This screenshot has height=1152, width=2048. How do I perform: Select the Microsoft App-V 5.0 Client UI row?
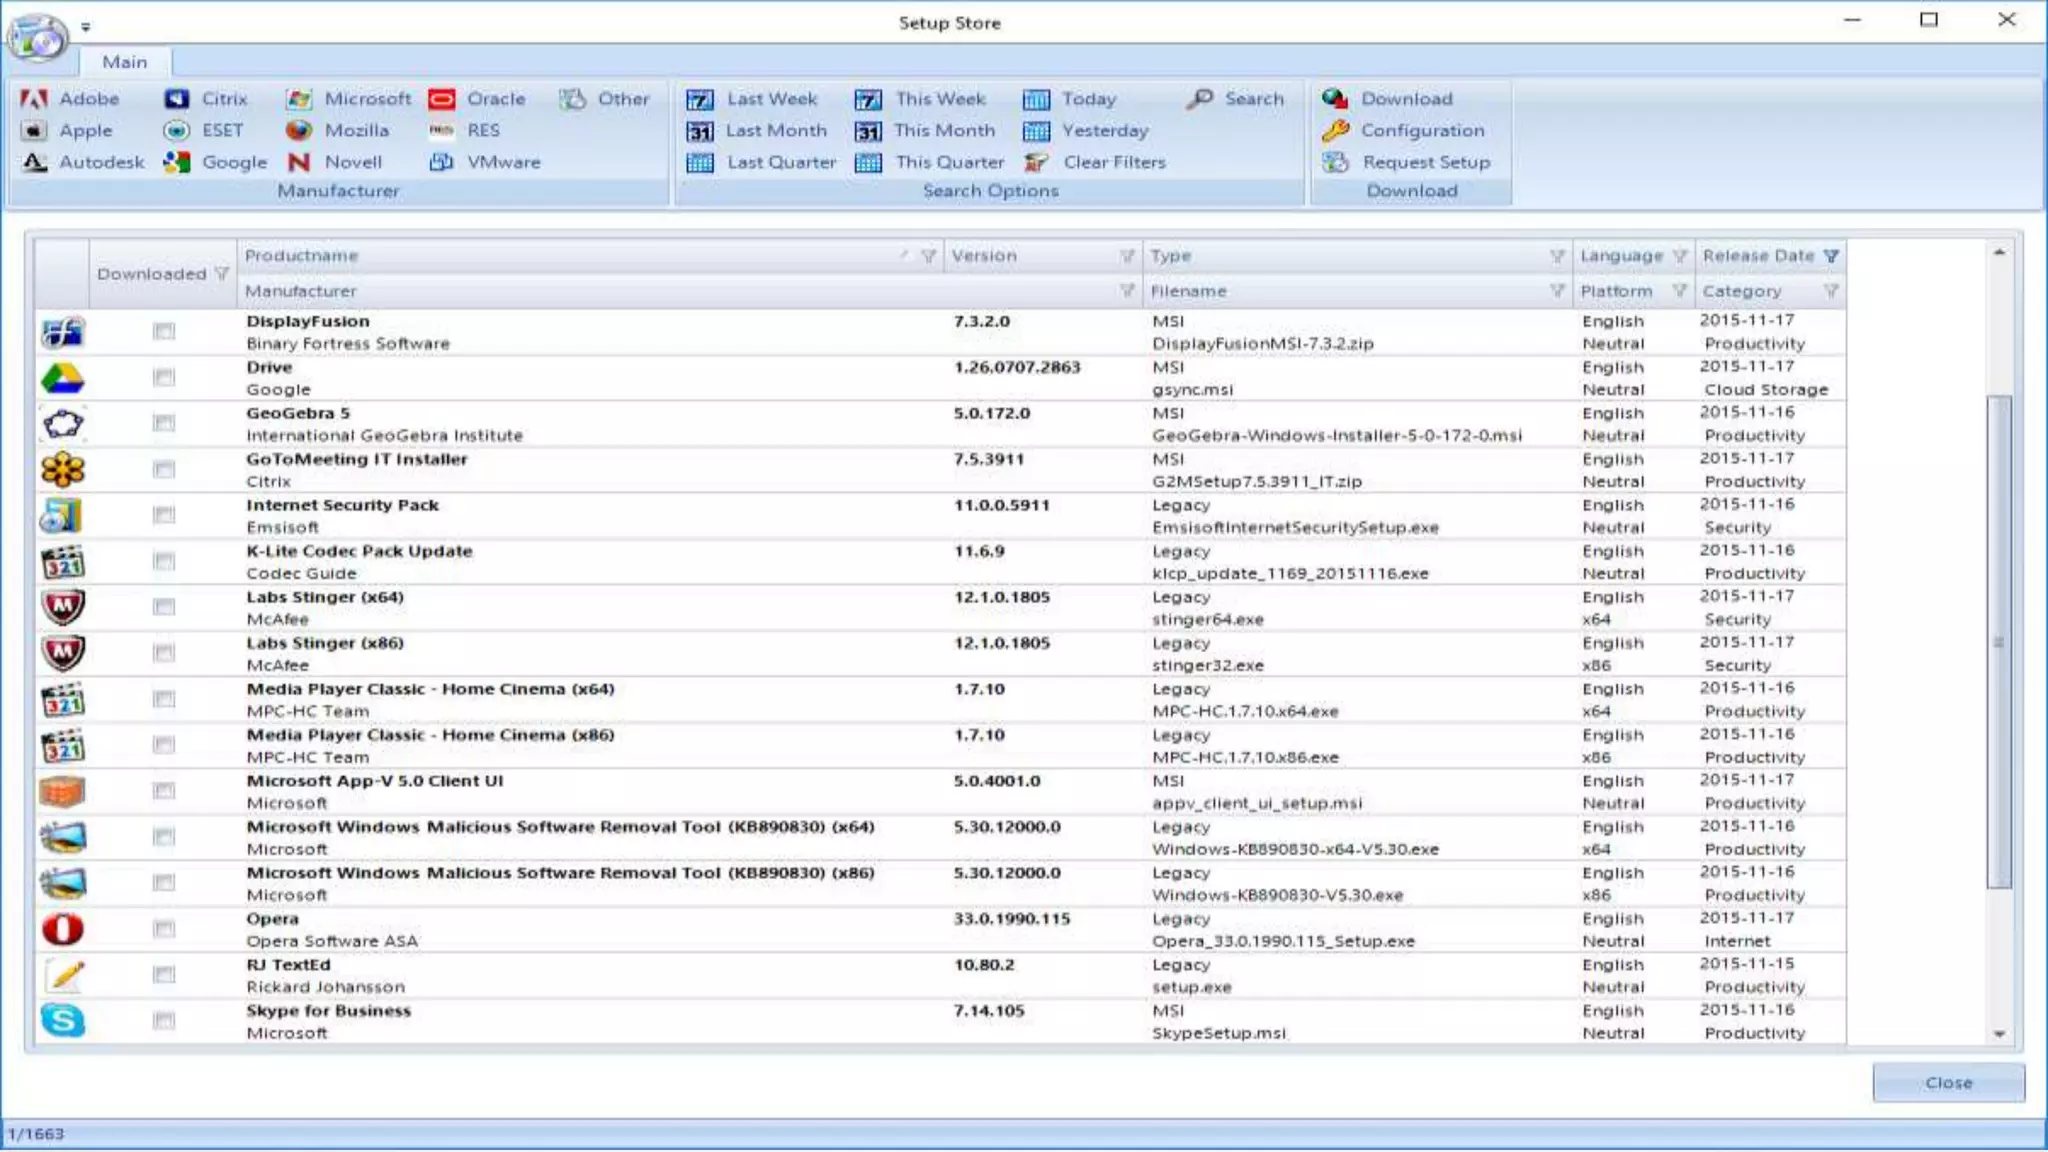pos(941,792)
